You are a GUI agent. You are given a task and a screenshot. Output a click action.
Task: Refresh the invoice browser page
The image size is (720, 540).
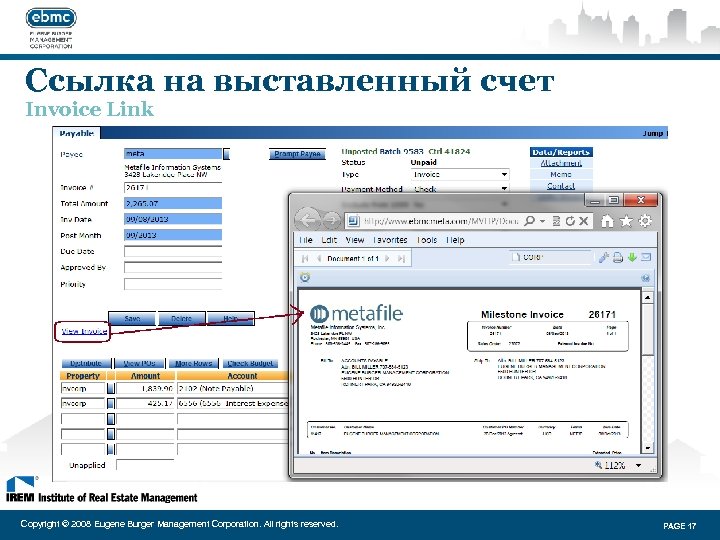click(570, 221)
